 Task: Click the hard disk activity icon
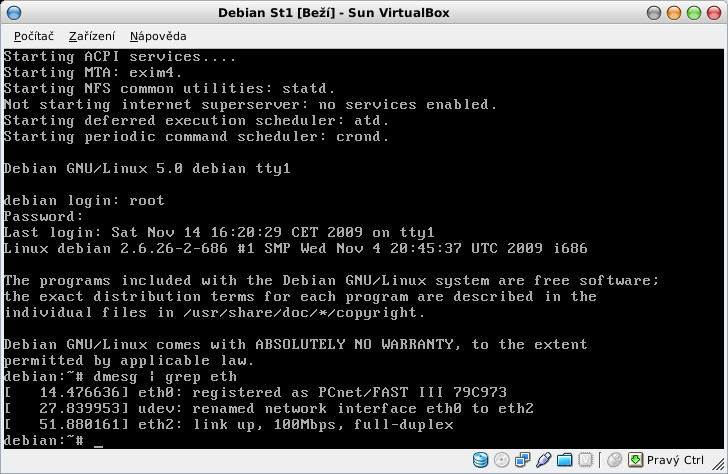pyautogui.click(x=480, y=460)
